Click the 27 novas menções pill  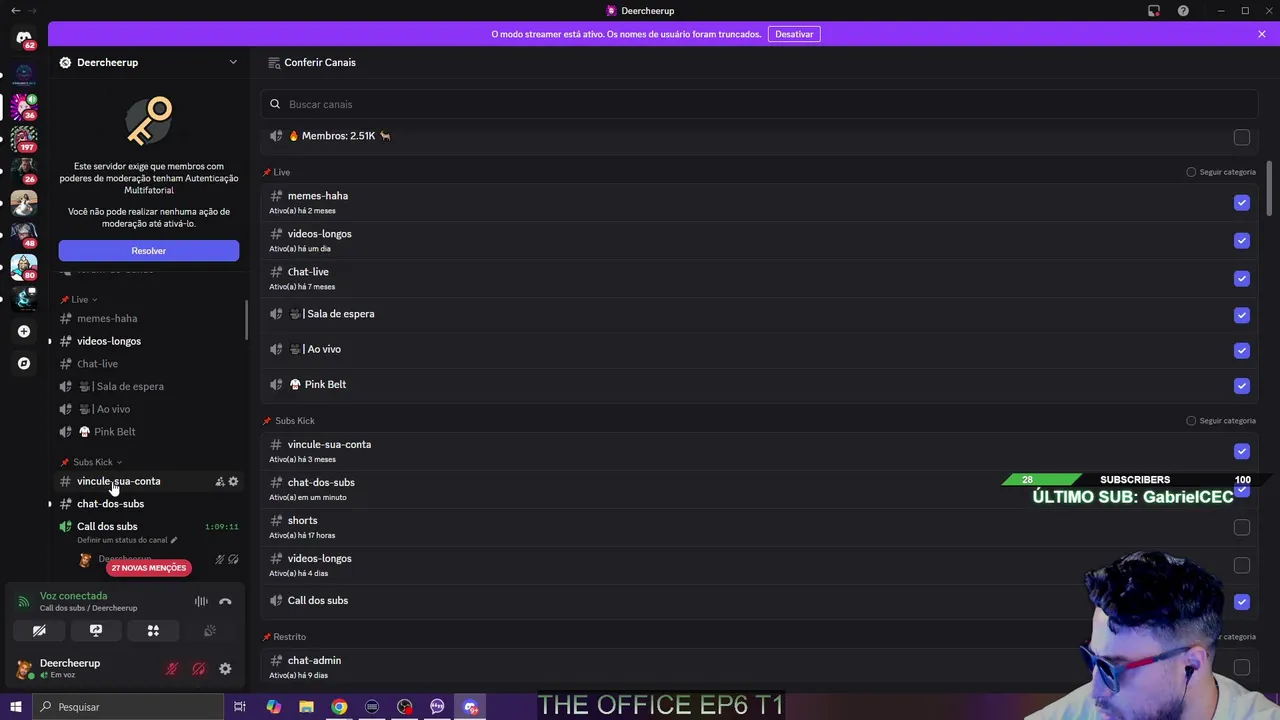(148, 568)
